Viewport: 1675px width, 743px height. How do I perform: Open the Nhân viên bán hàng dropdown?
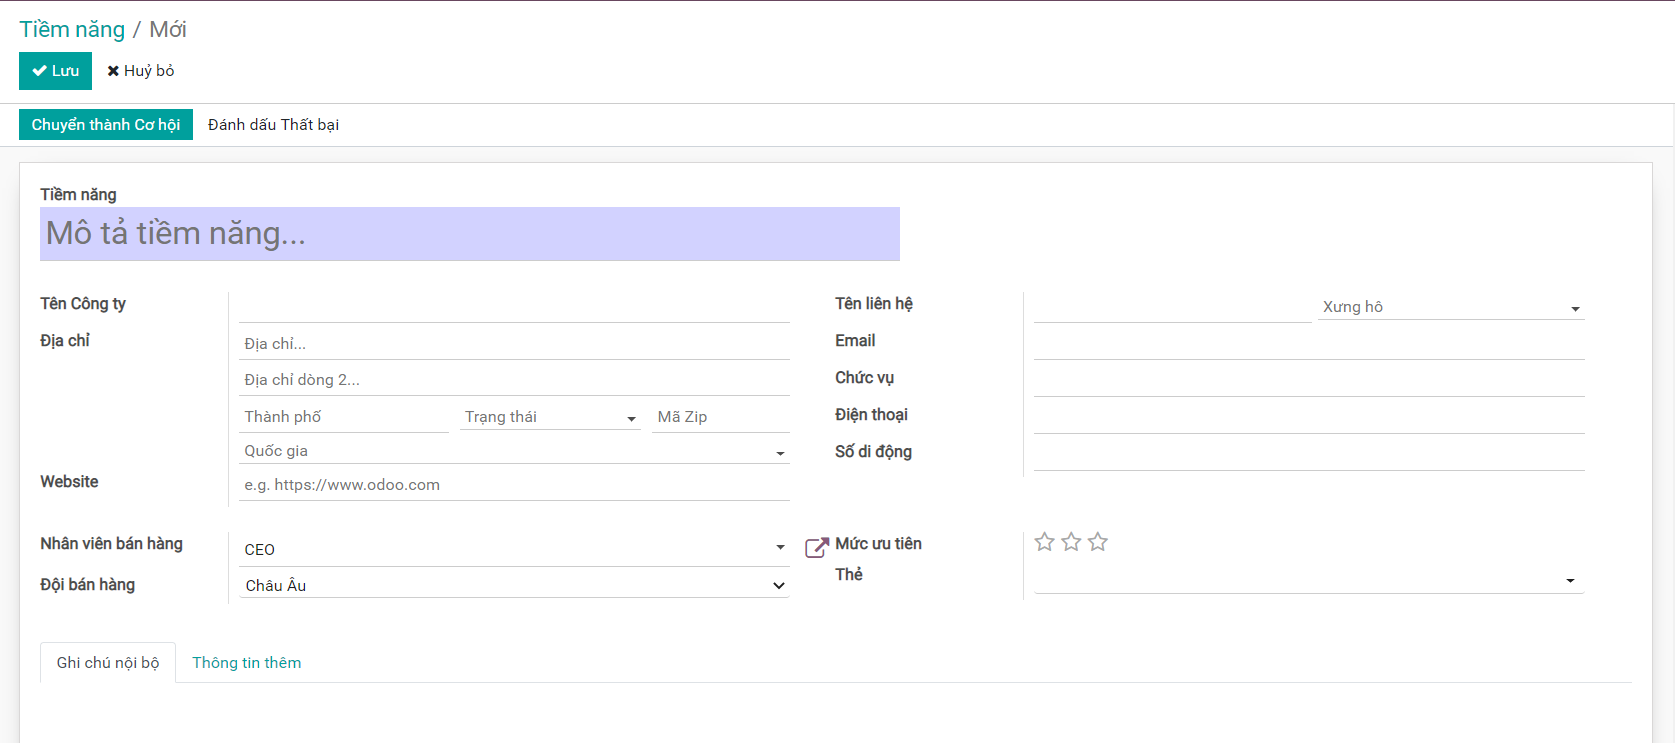tap(513, 549)
